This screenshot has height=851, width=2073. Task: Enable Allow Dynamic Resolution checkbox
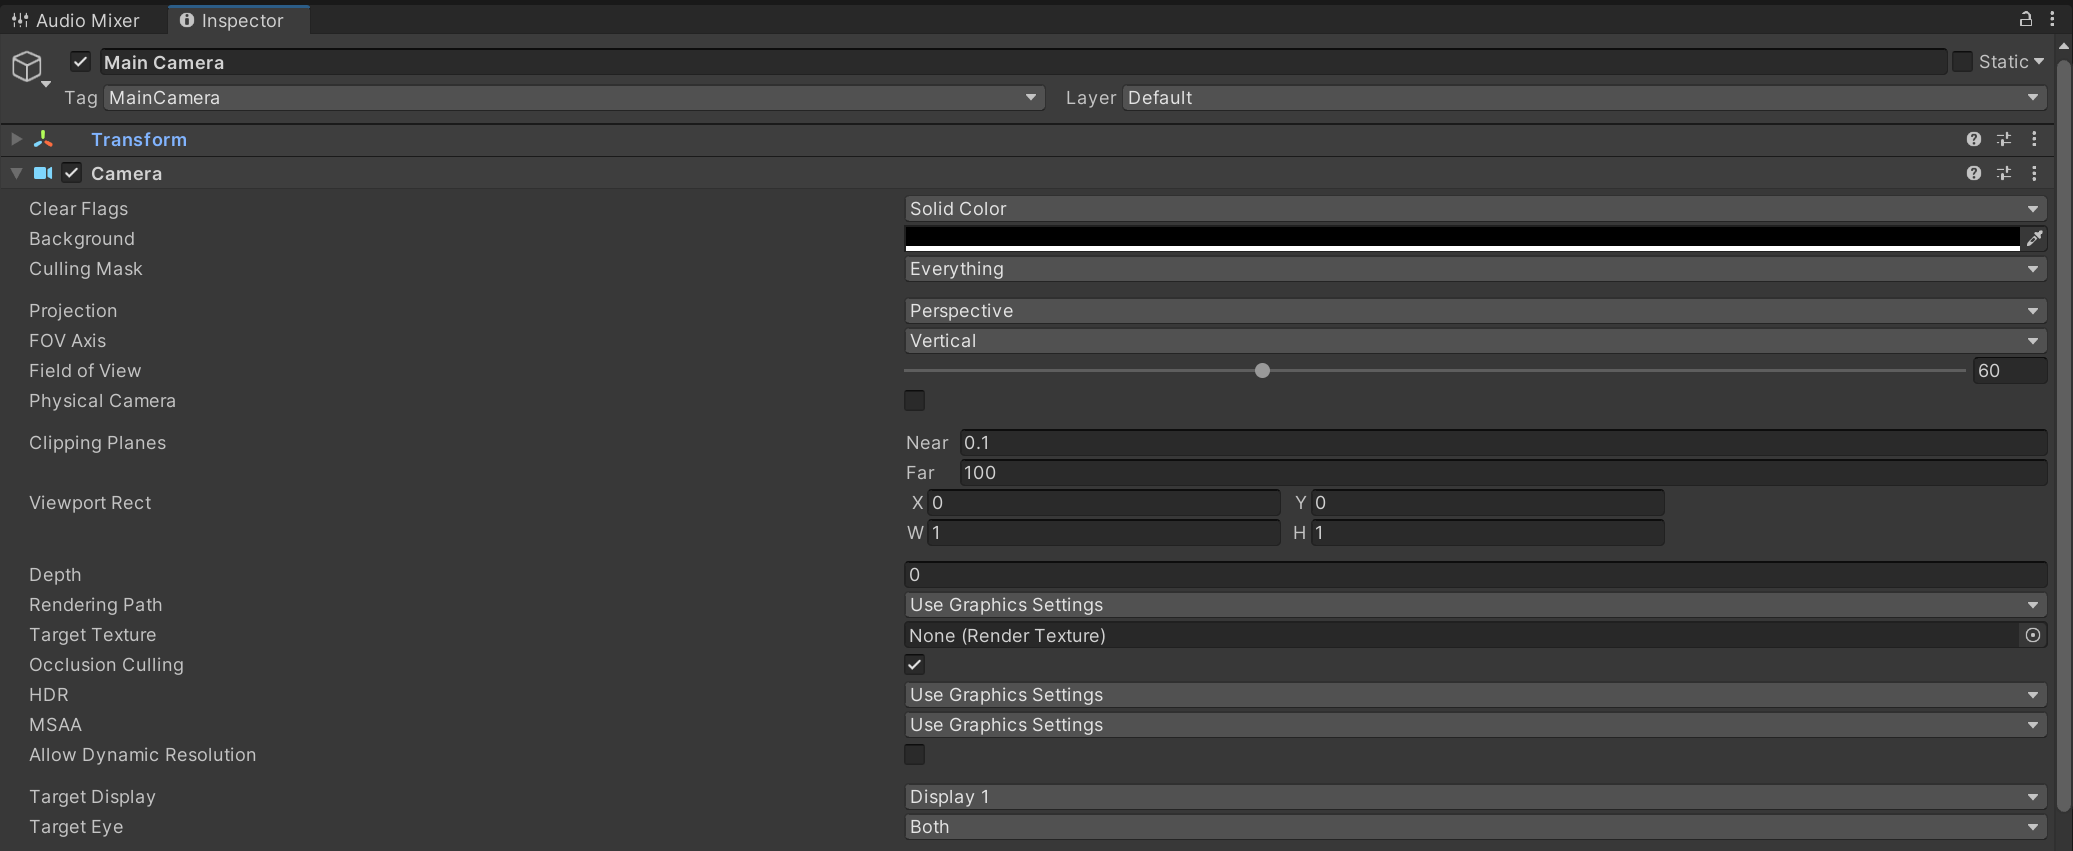tap(914, 754)
